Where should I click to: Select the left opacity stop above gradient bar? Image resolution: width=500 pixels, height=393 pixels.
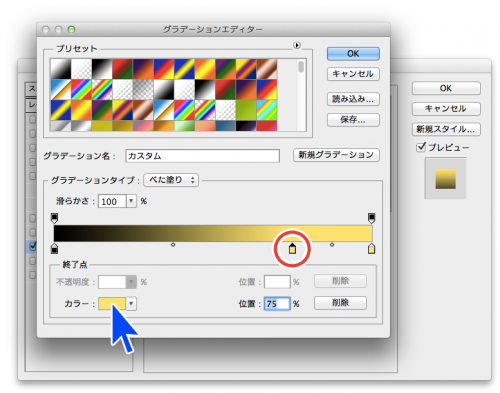pos(54,218)
